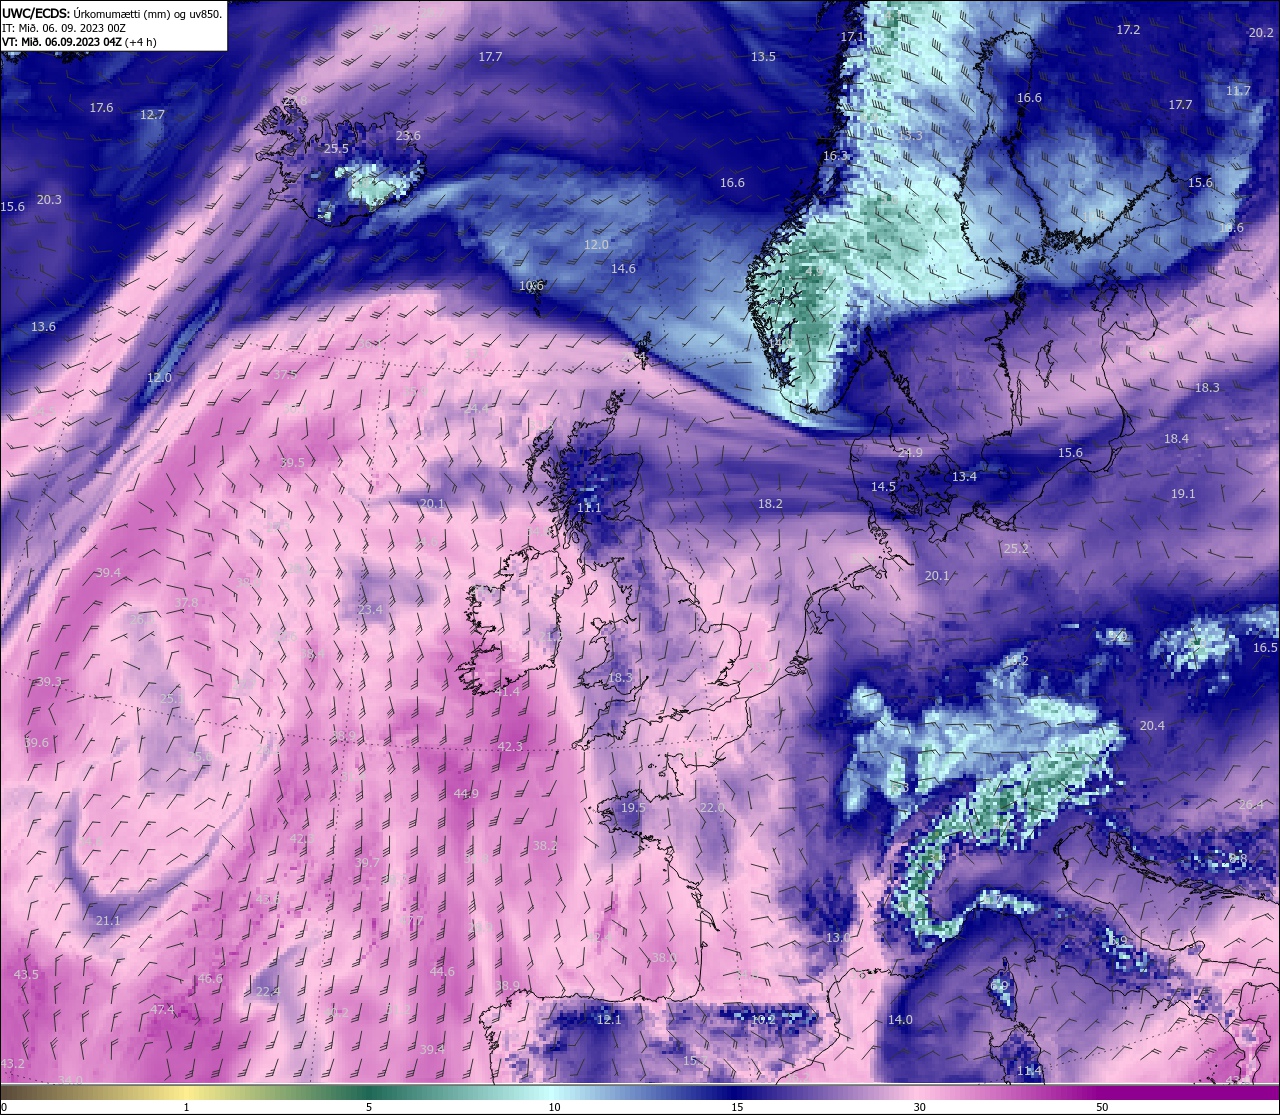Click the color scale tick label 15
The height and width of the screenshot is (1115, 1280).
point(737,1107)
